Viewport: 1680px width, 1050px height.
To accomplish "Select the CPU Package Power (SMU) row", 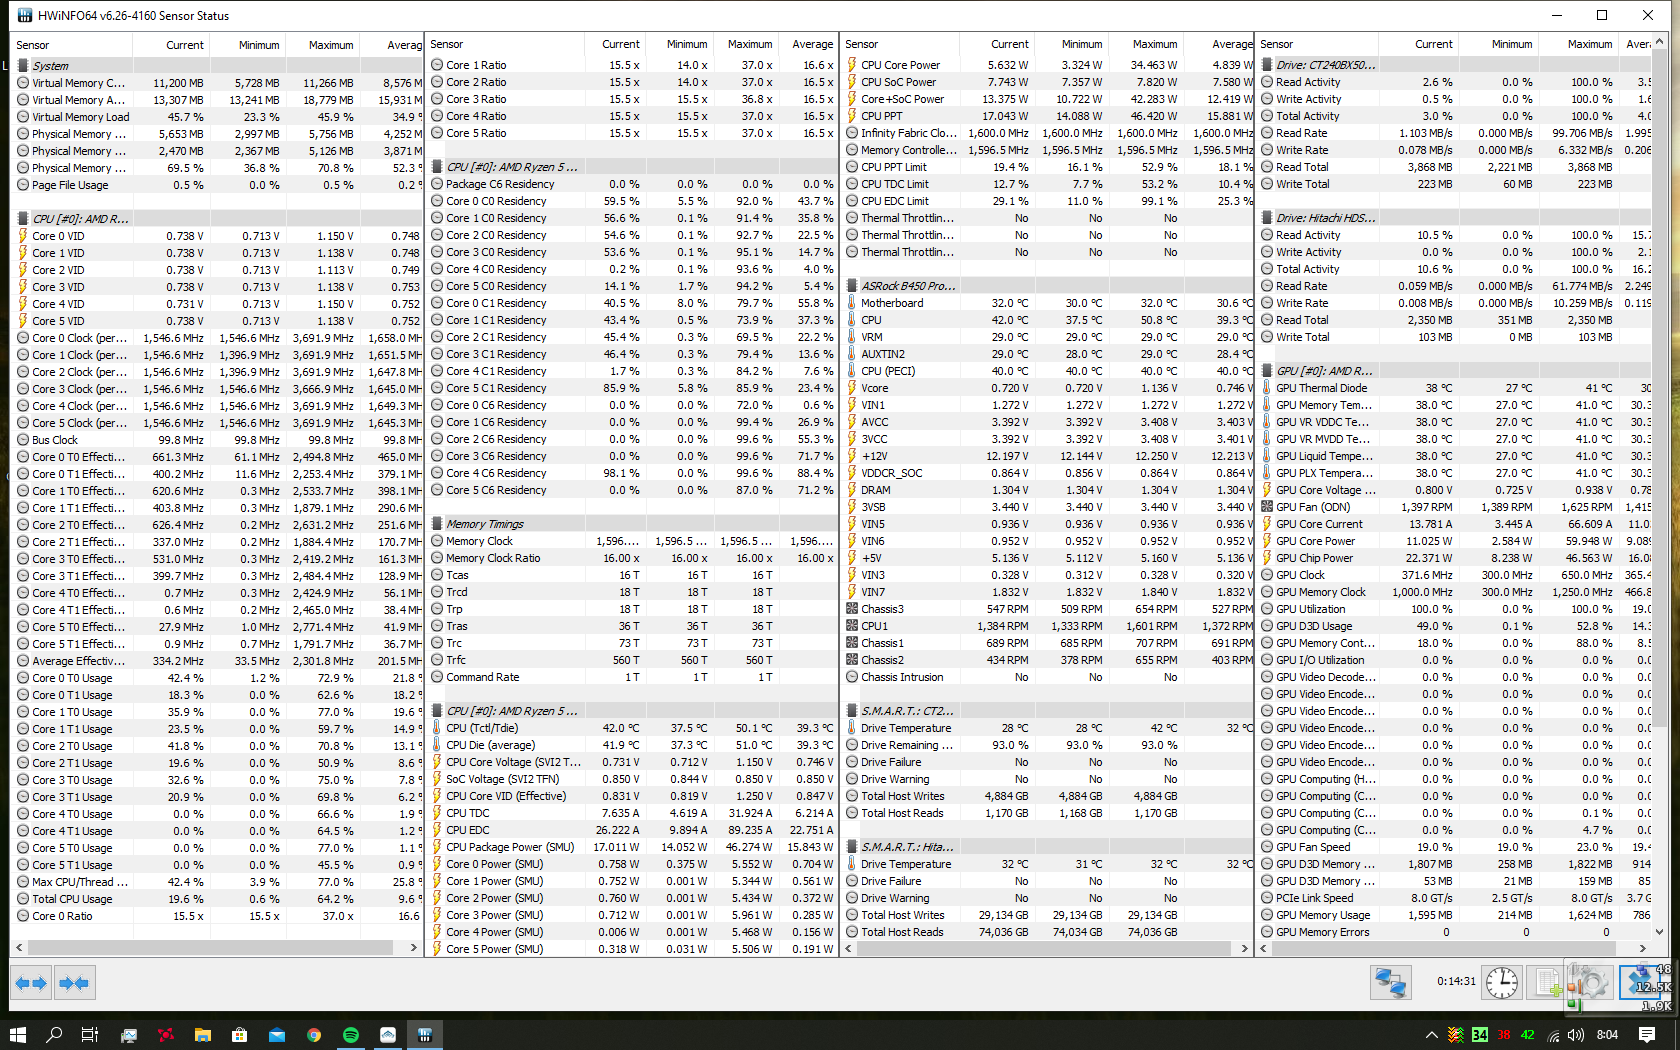I will 633,847.
